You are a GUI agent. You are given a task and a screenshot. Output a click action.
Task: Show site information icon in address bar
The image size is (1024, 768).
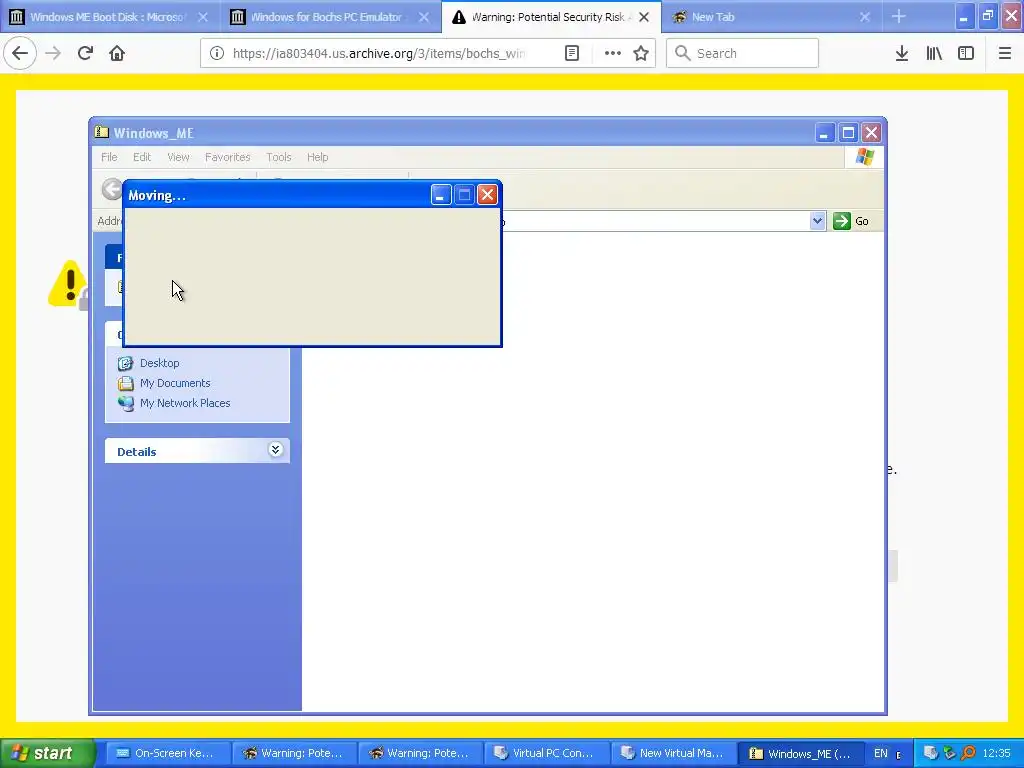[217, 53]
